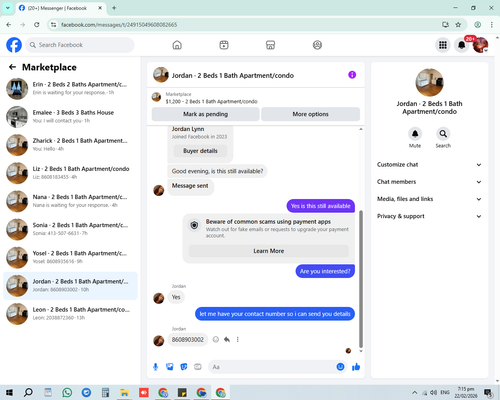The width and height of the screenshot is (500, 400).
Task: Expand Media, files and links section
Action: (x=429, y=199)
